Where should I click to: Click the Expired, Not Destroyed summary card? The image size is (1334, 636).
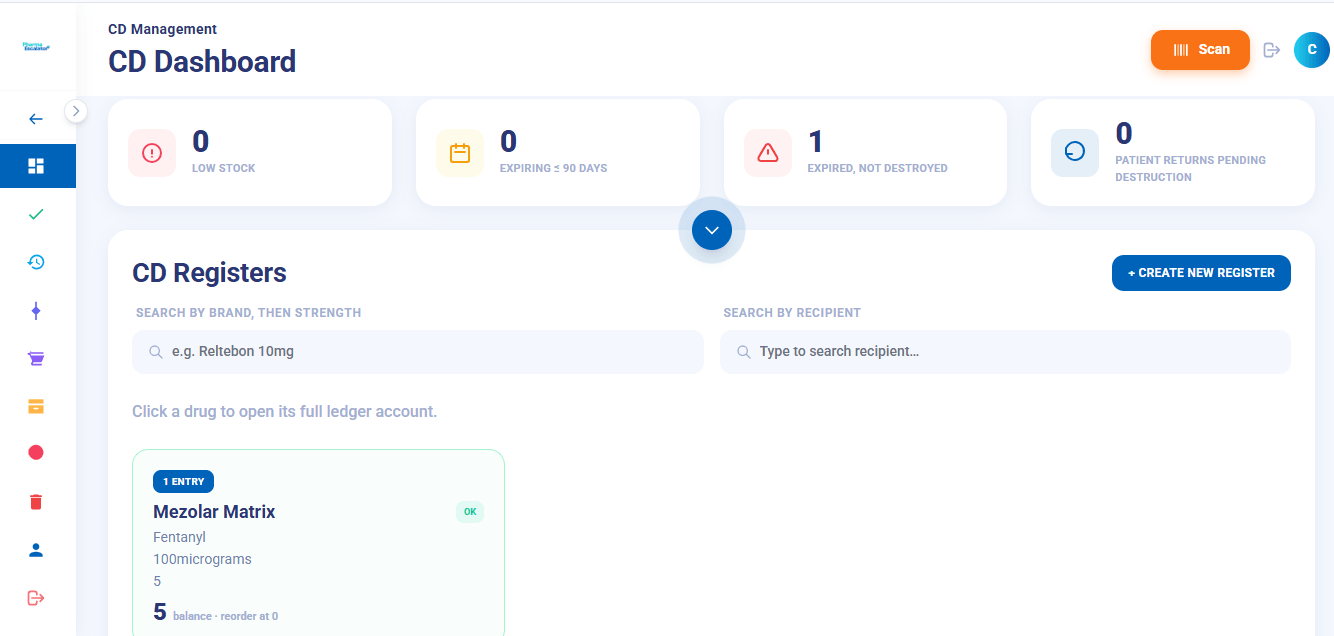click(x=865, y=152)
